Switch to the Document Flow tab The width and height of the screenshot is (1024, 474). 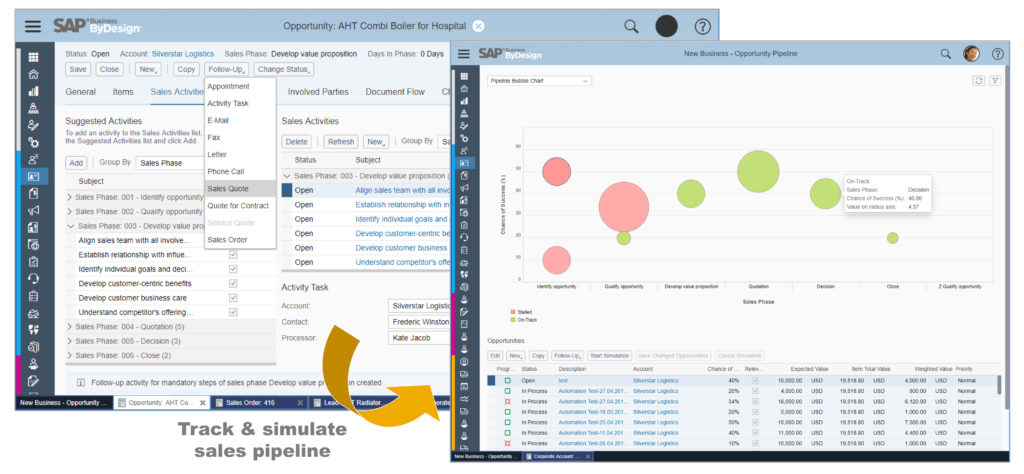(x=395, y=92)
